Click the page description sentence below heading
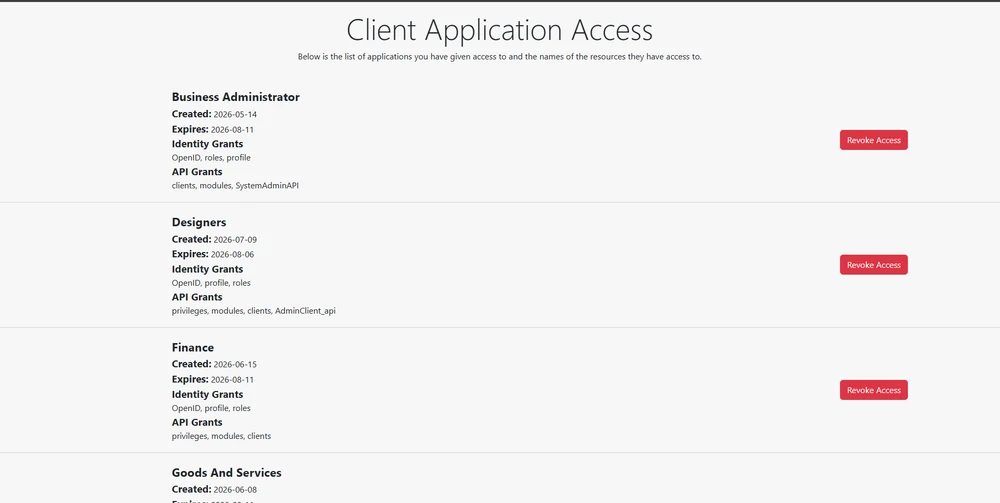Image resolution: width=1000 pixels, height=503 pixels. tap(499, 57)
